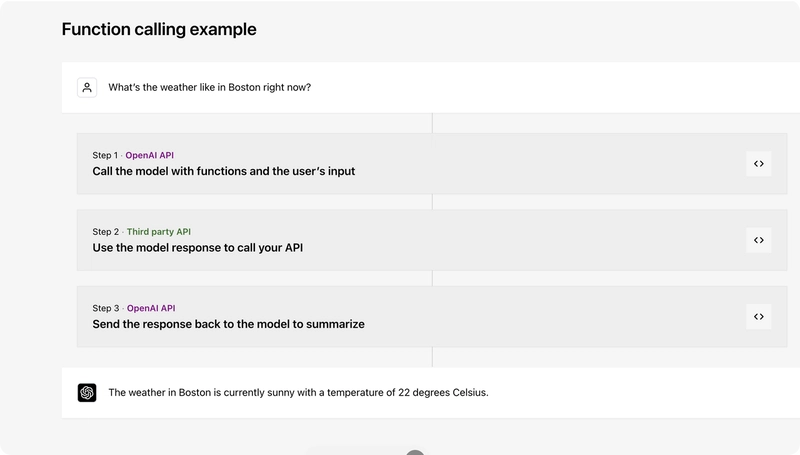Show code for Step 1 OpenAI API

pos(759,164)
